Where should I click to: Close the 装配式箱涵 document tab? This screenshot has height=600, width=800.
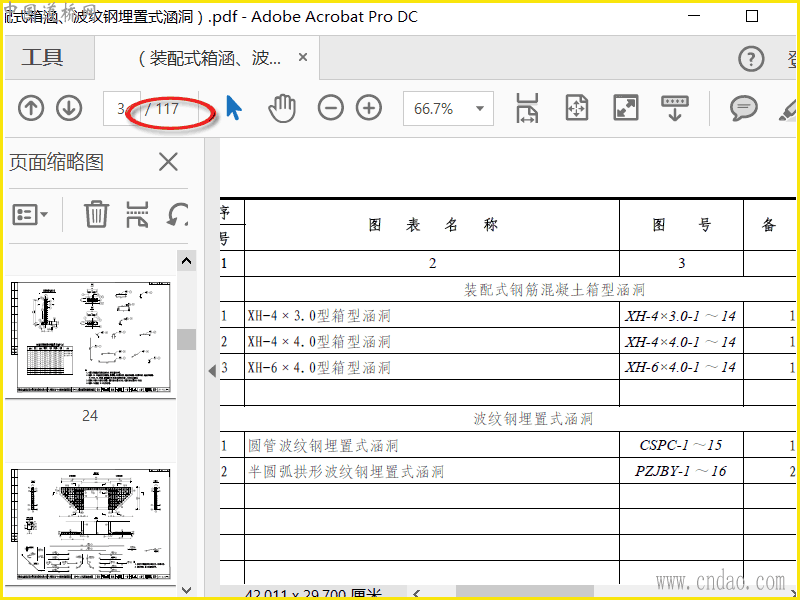pos(303,57)
